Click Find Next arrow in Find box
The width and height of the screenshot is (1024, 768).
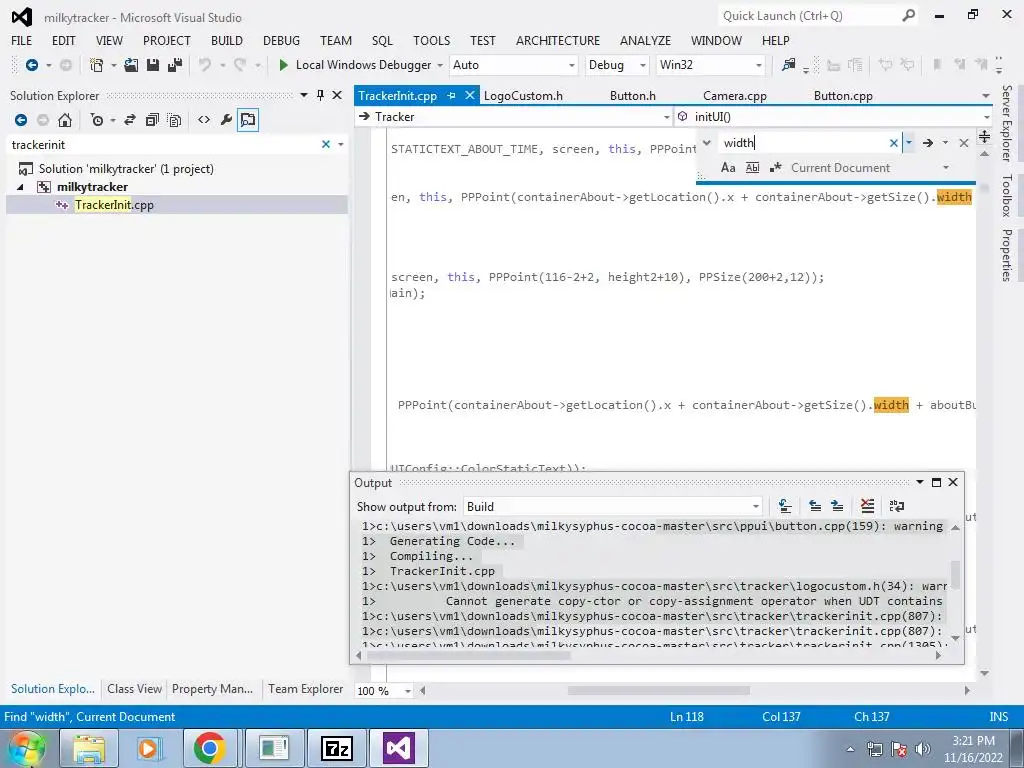point(927,143)
